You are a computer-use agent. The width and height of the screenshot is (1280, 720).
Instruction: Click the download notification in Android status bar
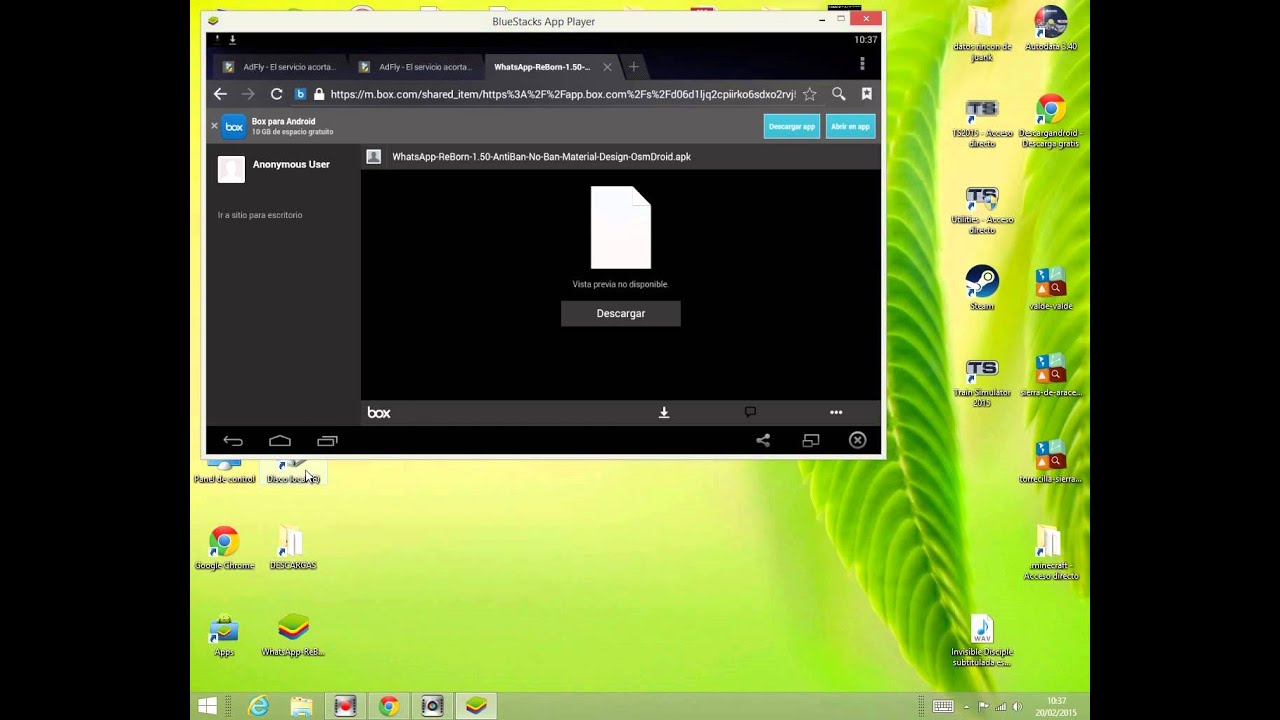(232, 40)
